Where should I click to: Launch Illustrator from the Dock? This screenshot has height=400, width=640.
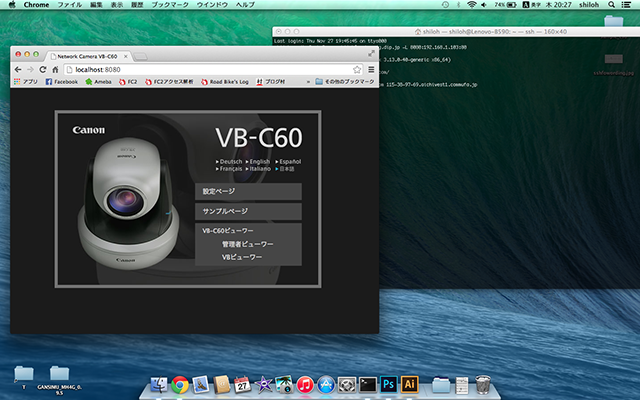409,384
